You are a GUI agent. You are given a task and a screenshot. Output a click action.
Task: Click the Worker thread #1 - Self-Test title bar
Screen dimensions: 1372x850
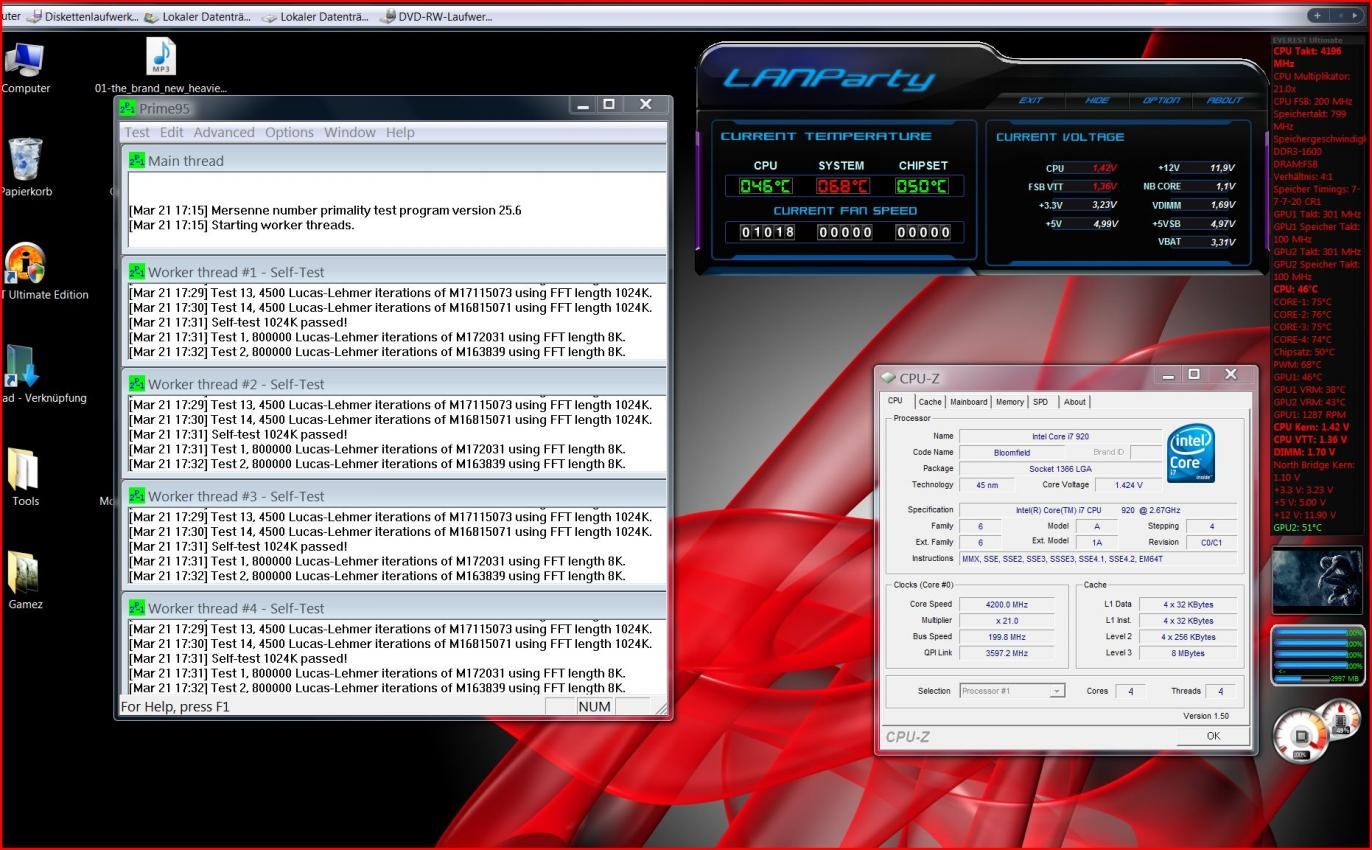coord(396,272)
